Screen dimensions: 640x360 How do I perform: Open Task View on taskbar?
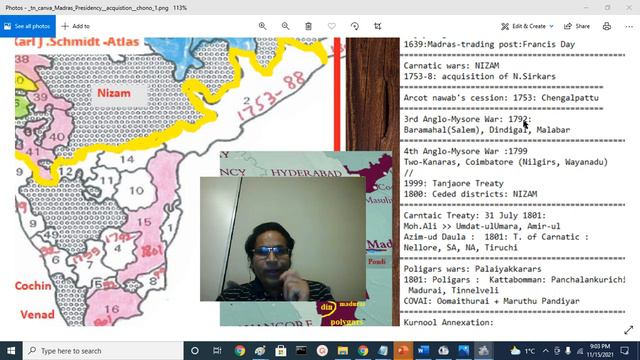tap(217, 351)
